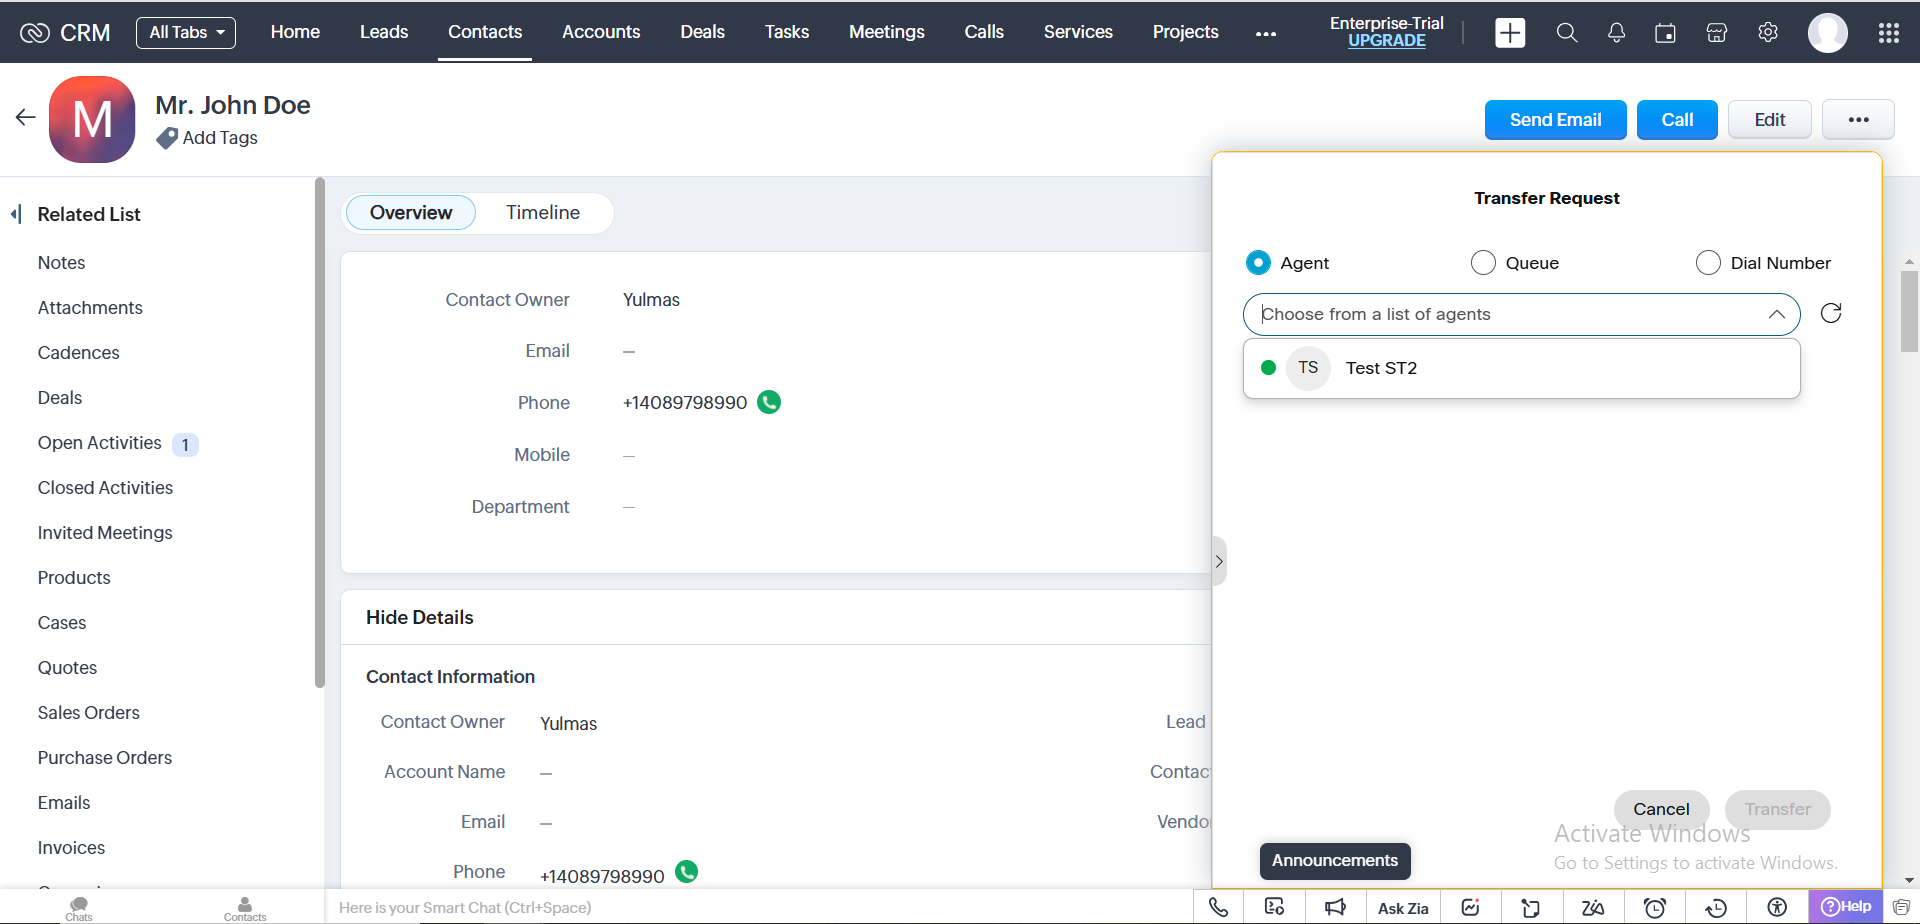Refresh the agents list icon
The height and width of the screenshot is (924, 1920).
tap(1831, 314)
